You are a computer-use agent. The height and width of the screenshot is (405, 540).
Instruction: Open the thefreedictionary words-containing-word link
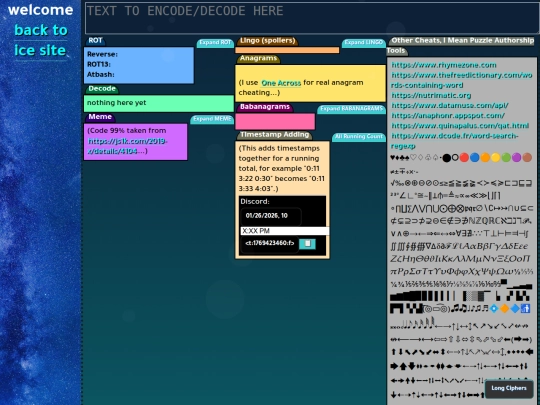462,80
